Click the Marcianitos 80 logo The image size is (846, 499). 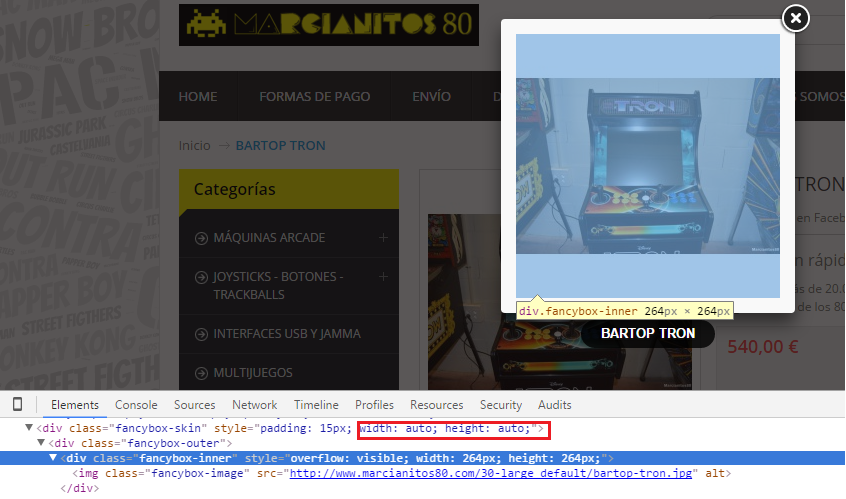pos(329,25)
